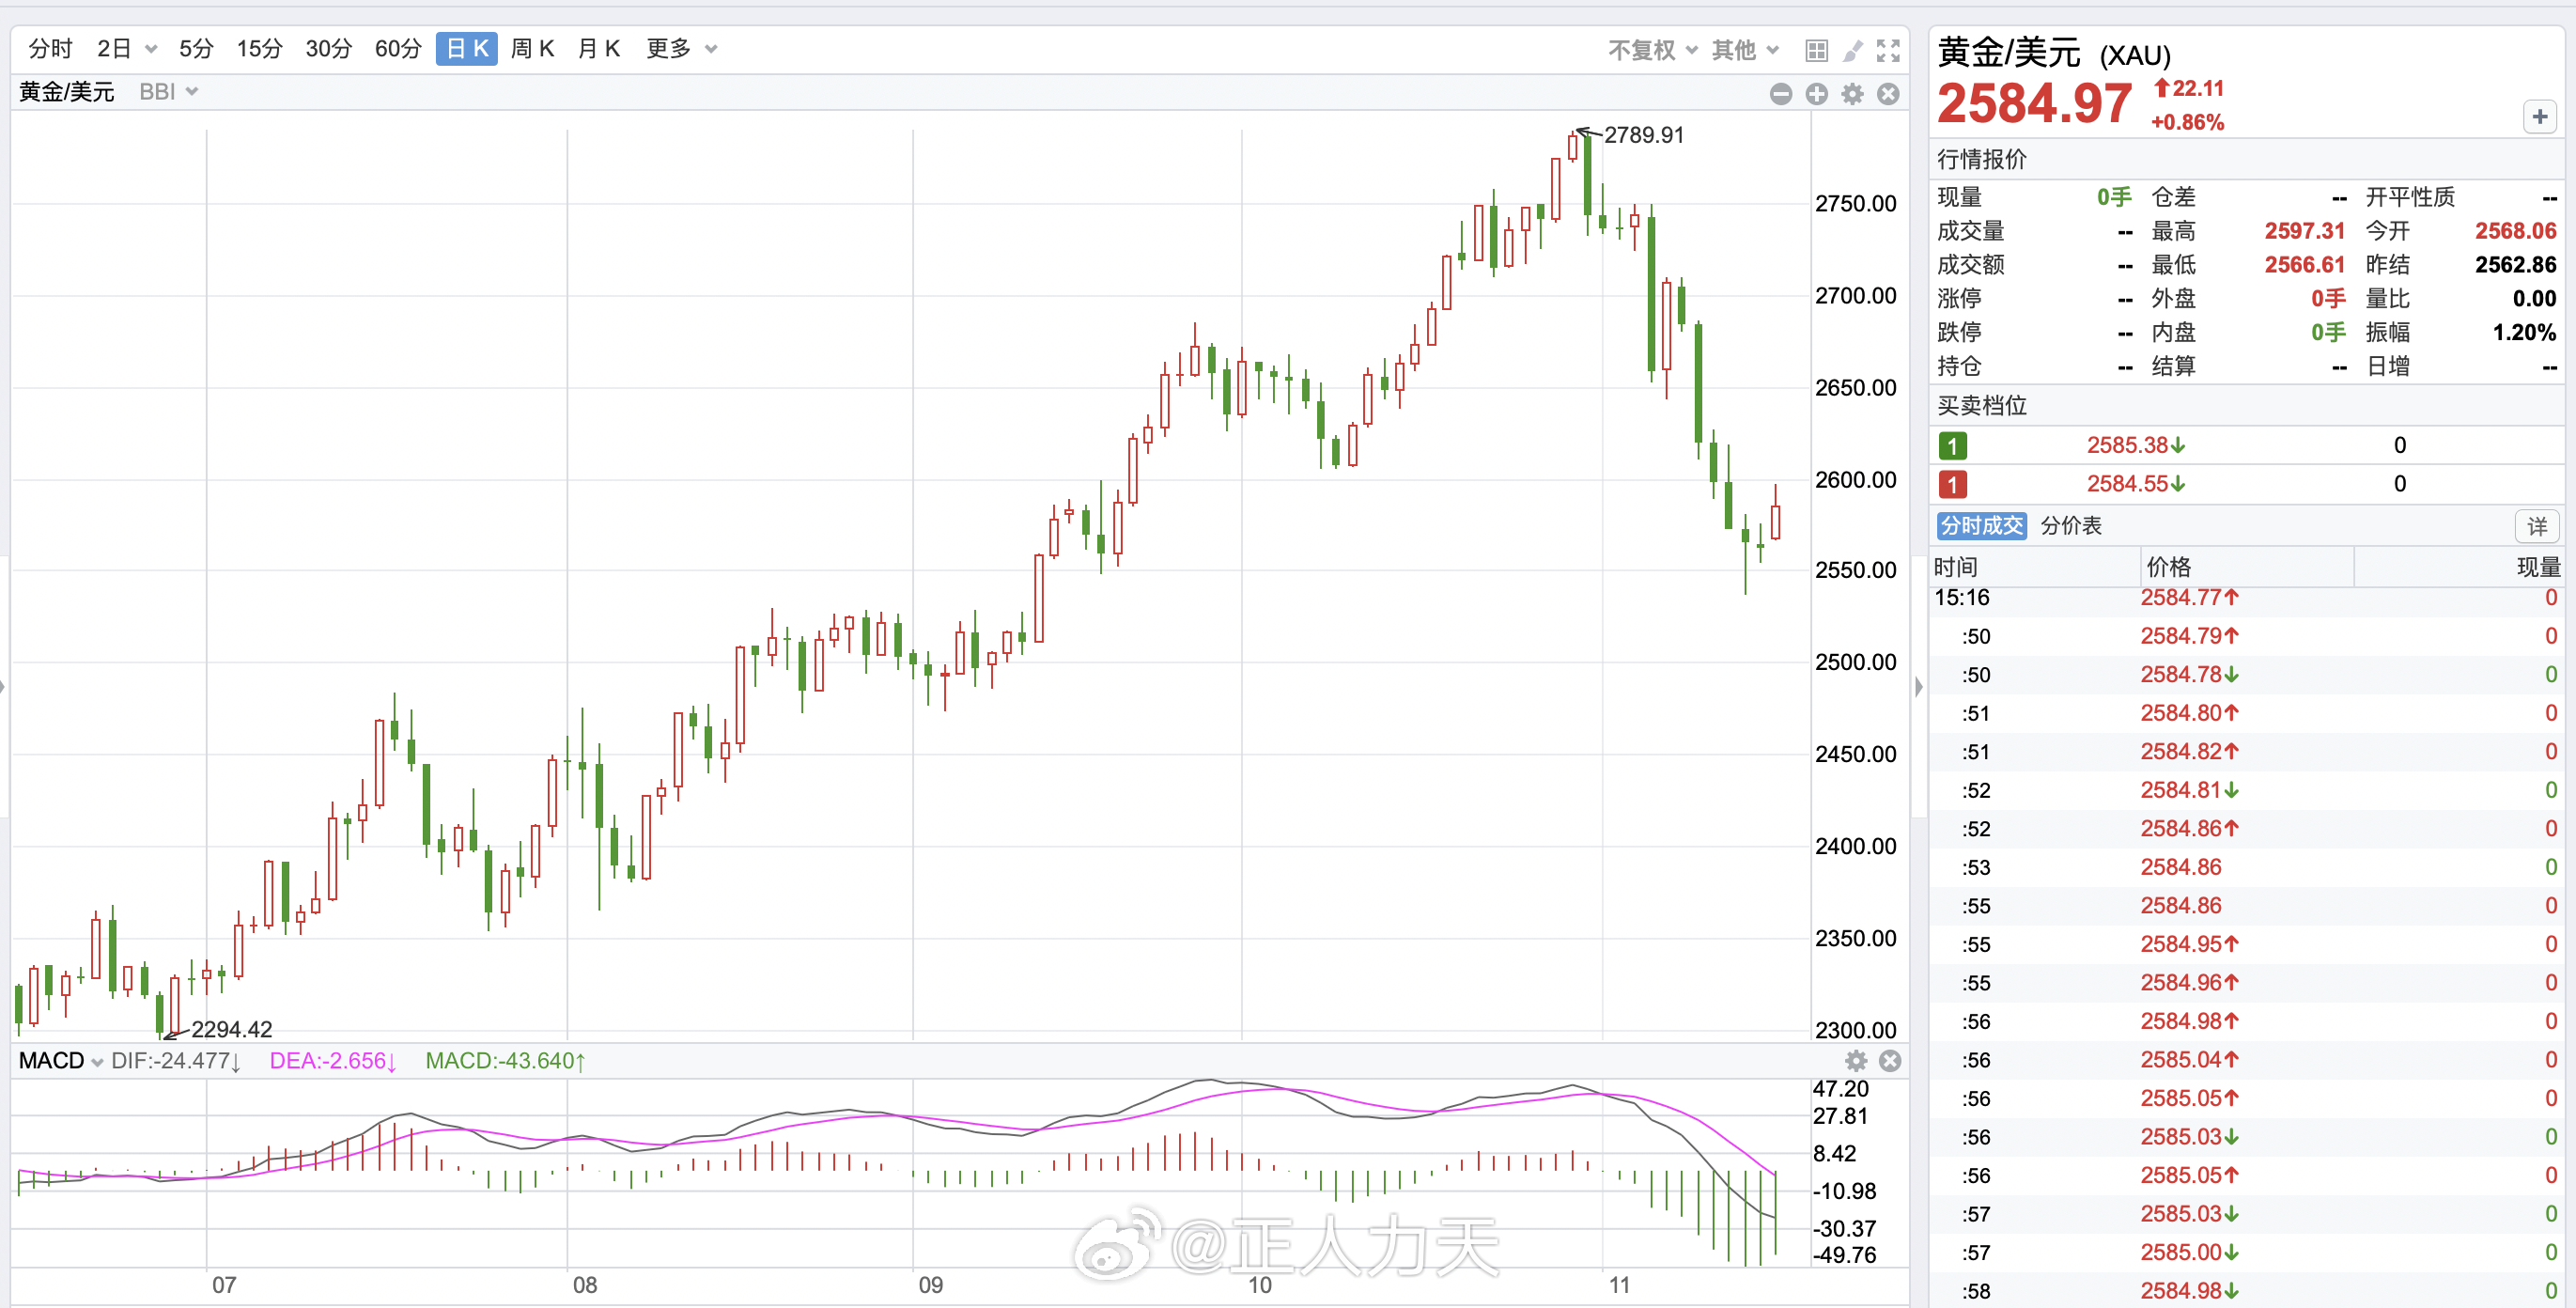Click the 2789.91 high marker label
The width and height of the screenshot is (2576, 1308).
(1643, 135)
